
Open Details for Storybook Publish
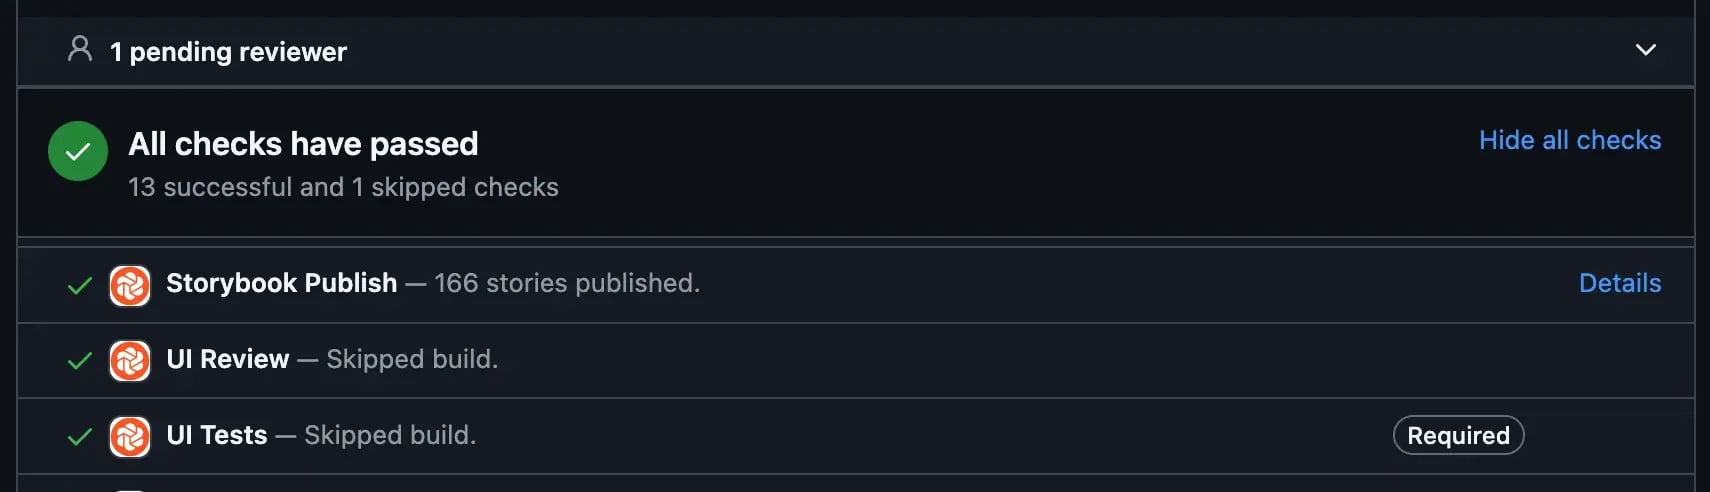pyautogui.click(x=1620, y=283)
